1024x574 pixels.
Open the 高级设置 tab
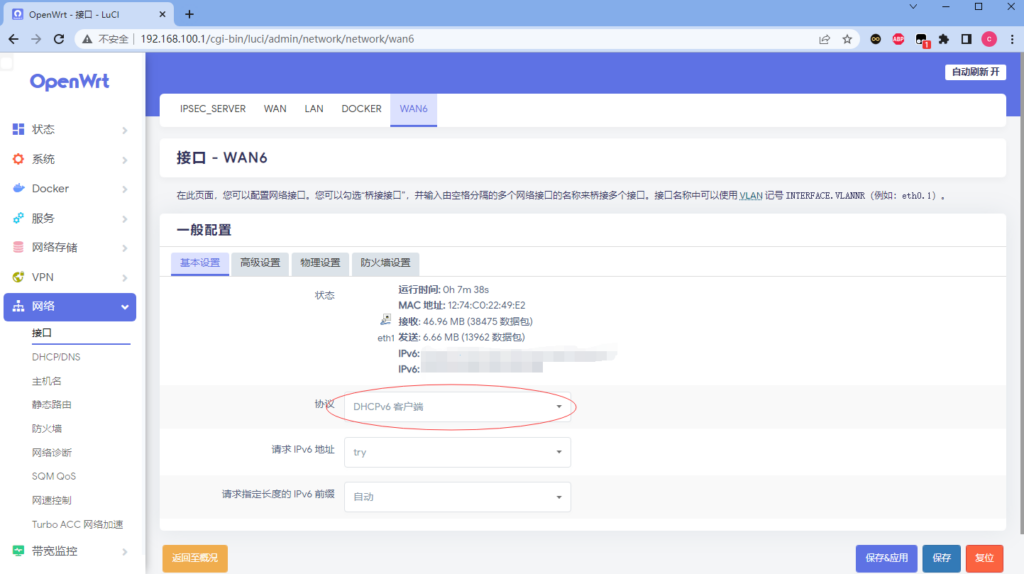pyautogui.click(x=260, y=263)
